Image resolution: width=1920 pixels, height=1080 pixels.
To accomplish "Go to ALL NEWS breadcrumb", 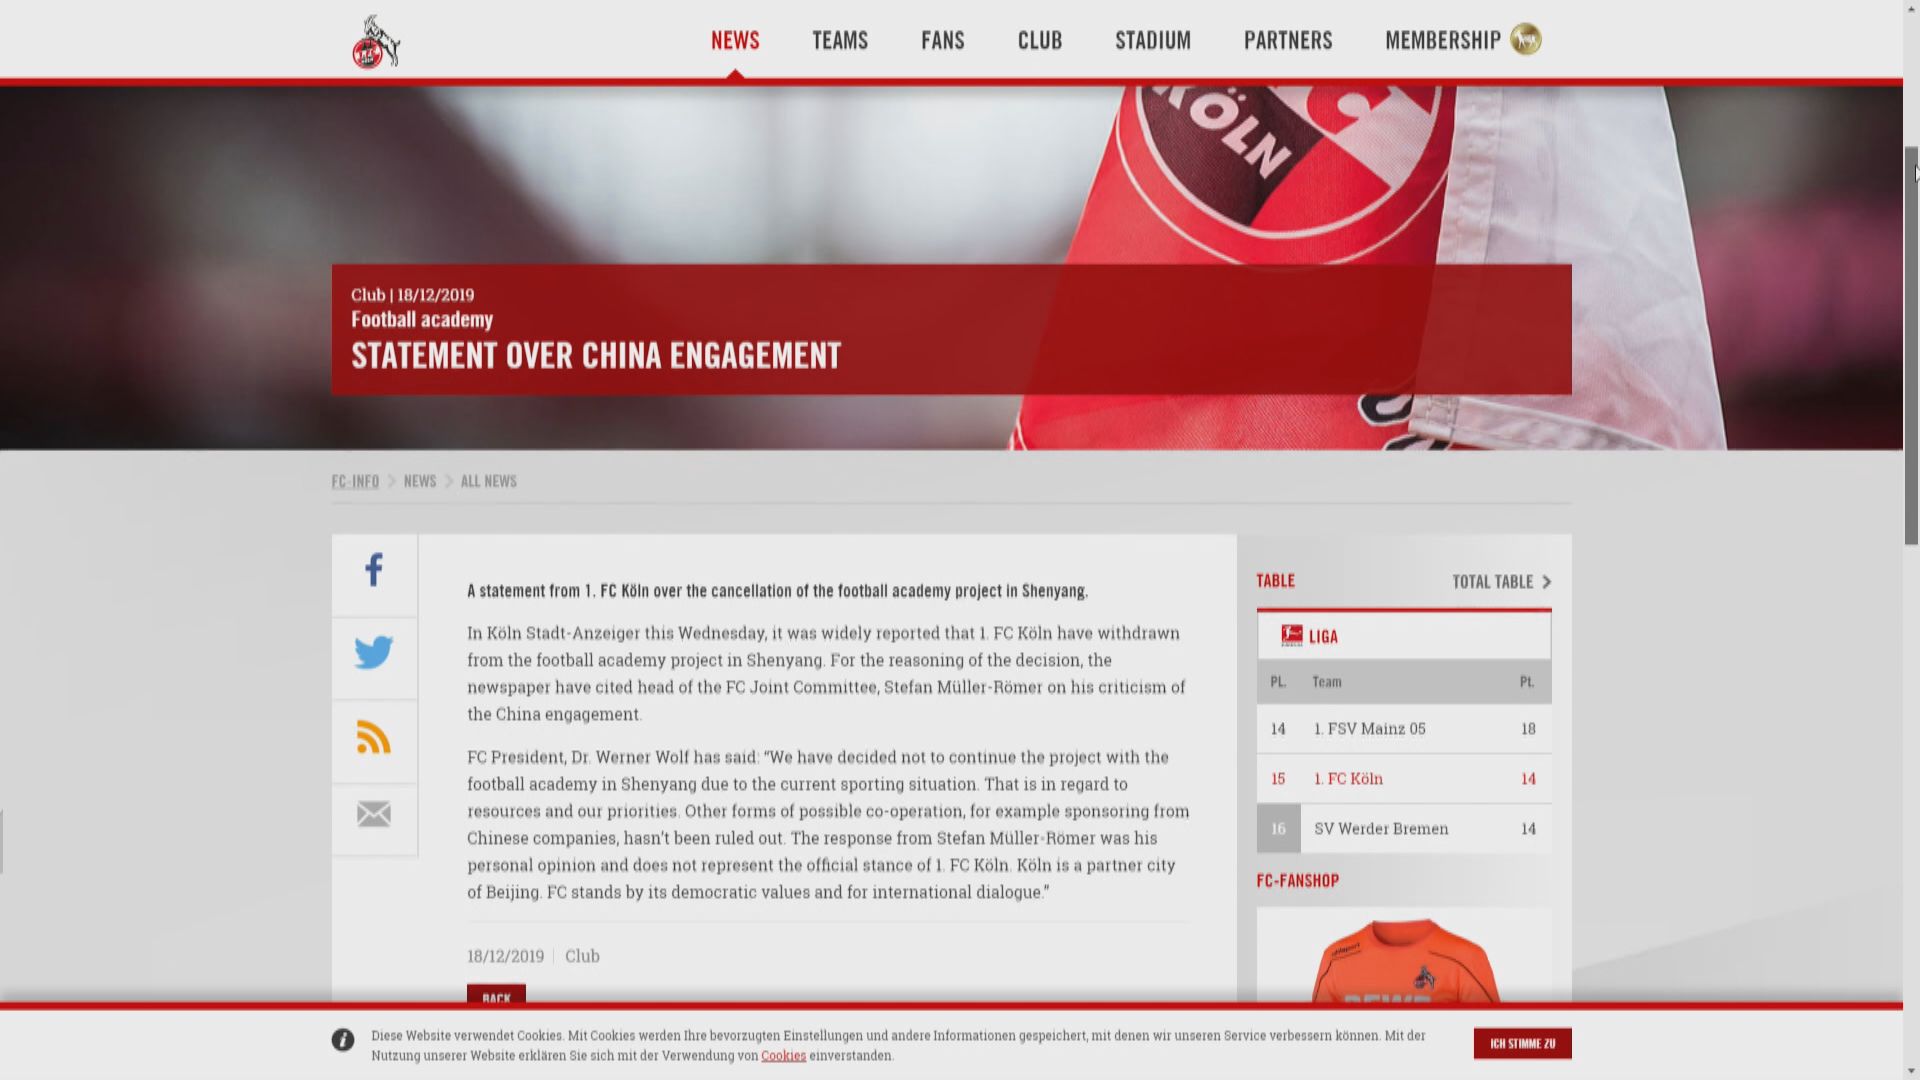I will pos(488,481).
